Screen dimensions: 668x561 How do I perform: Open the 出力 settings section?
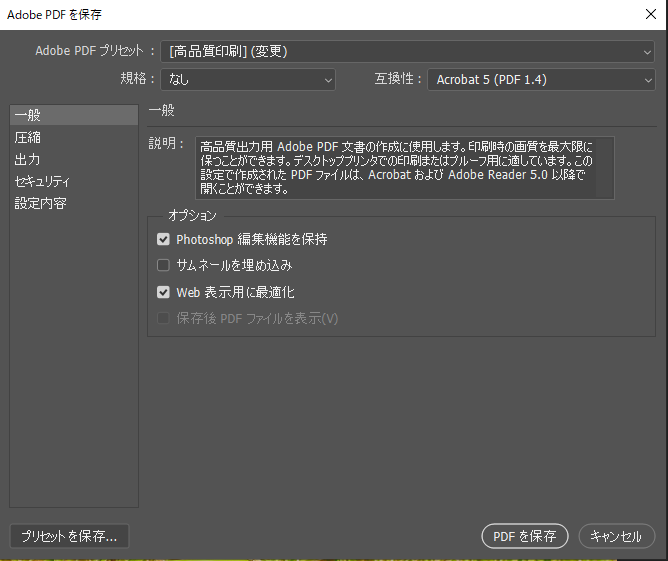point(28,160)
